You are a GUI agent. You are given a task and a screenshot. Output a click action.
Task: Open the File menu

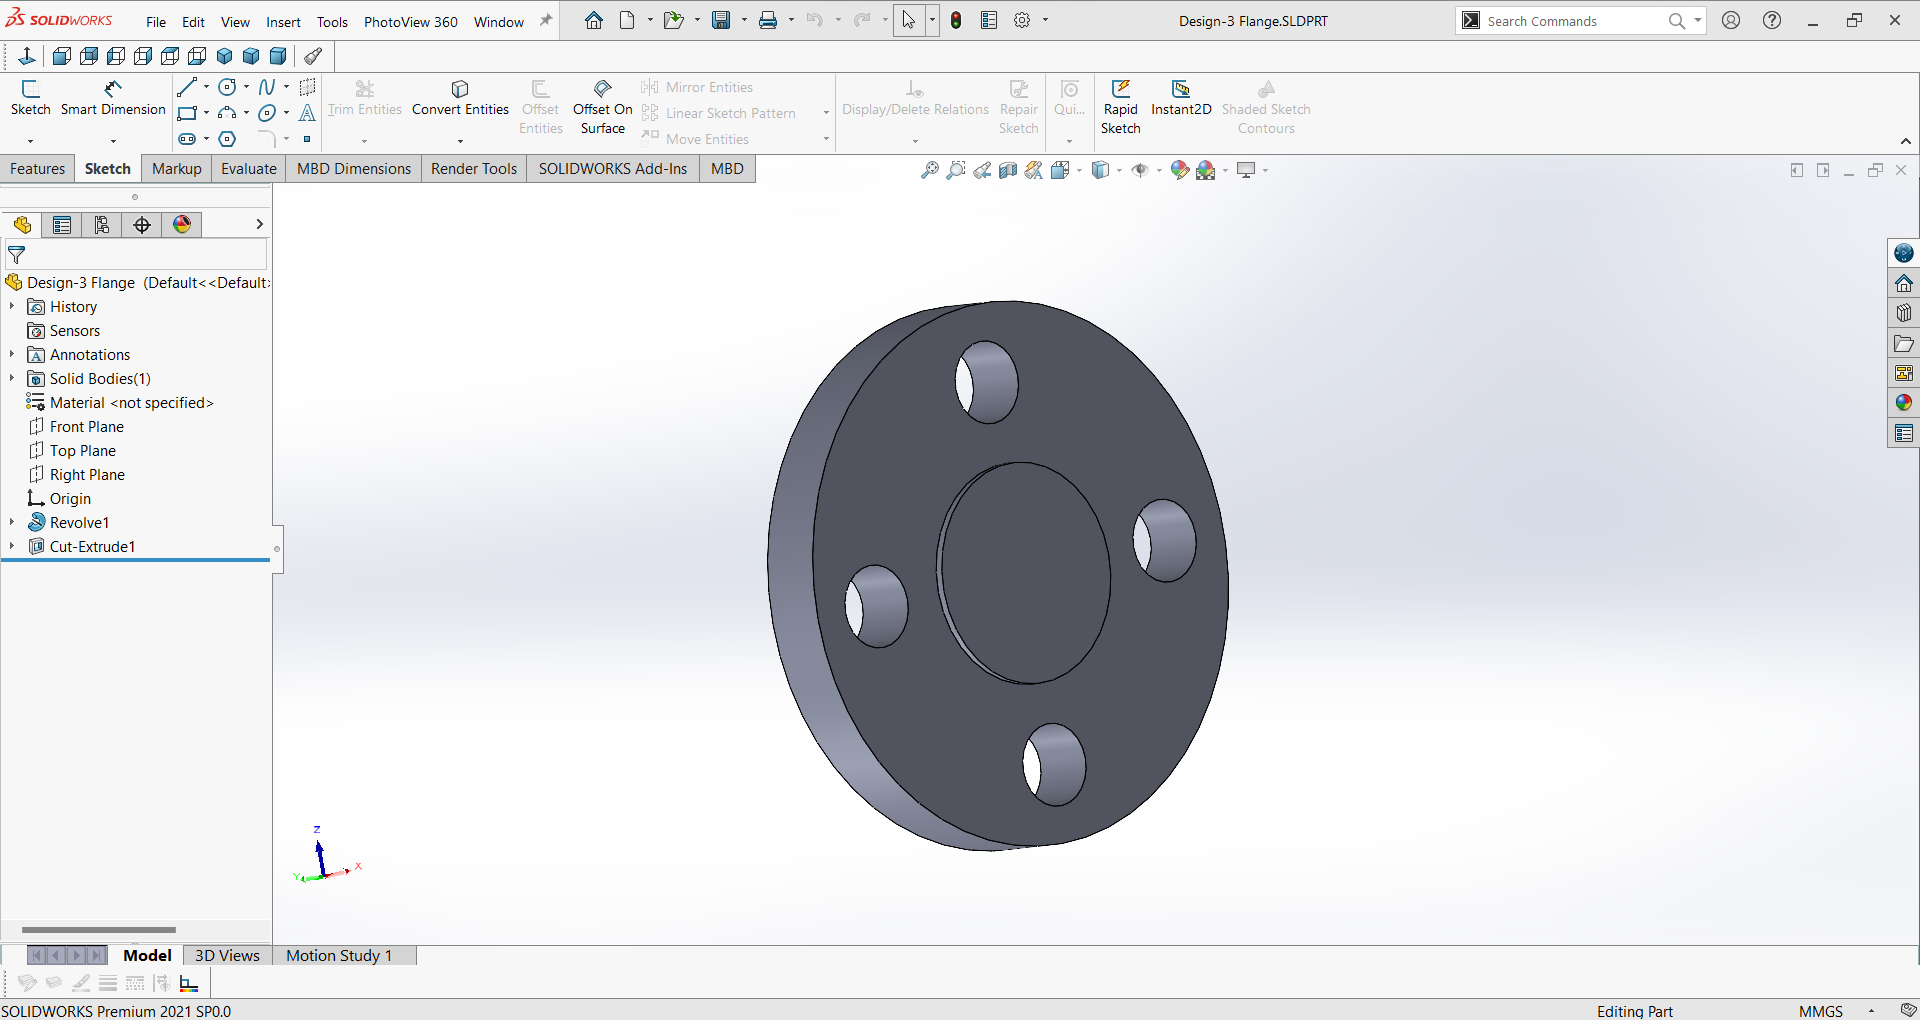click(156, 21)
